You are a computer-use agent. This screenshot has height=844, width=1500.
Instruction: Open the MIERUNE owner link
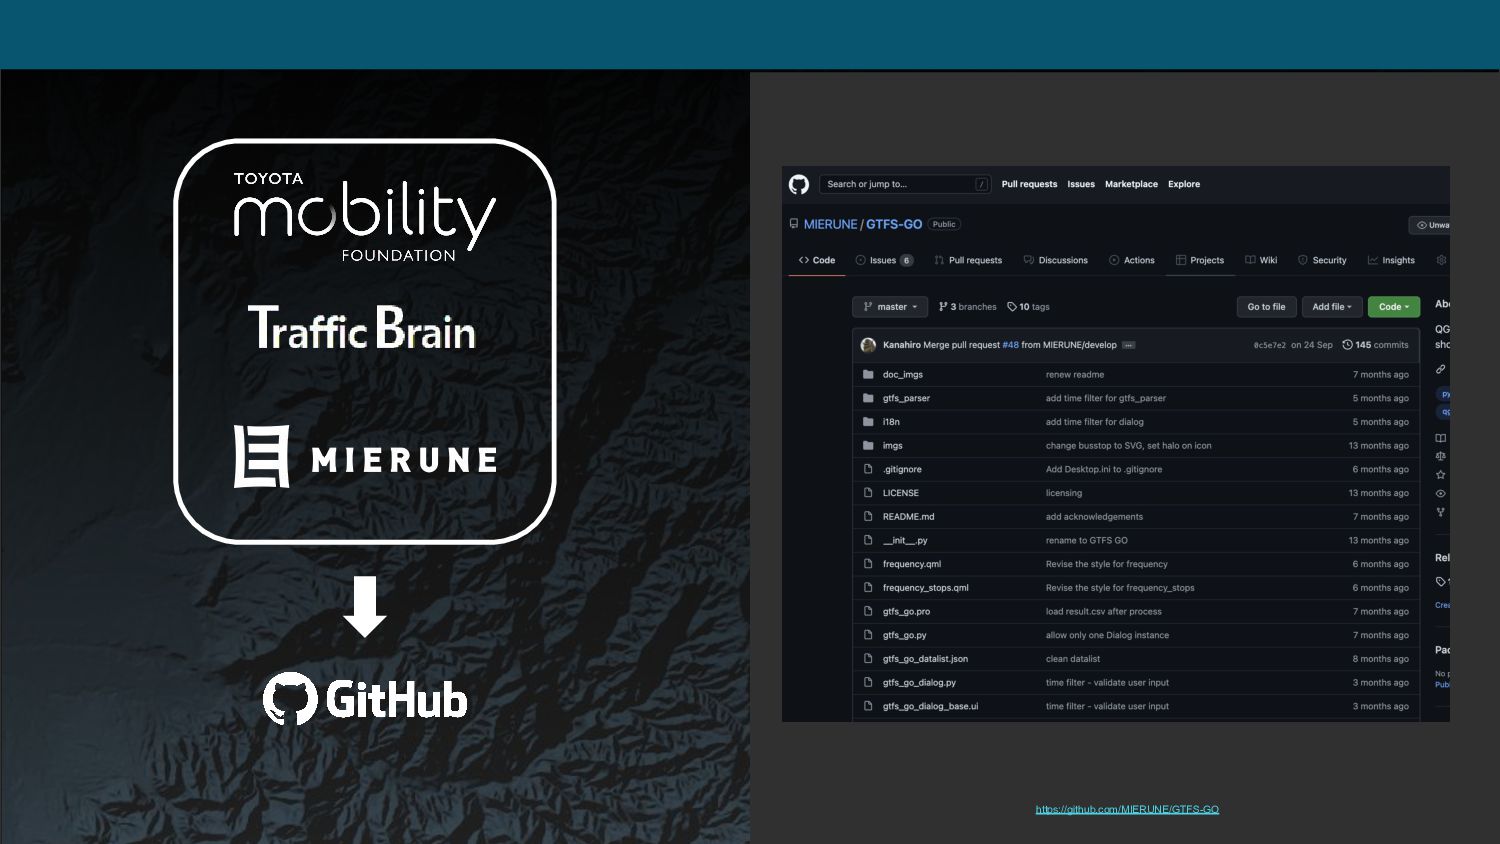coord(830,224)
